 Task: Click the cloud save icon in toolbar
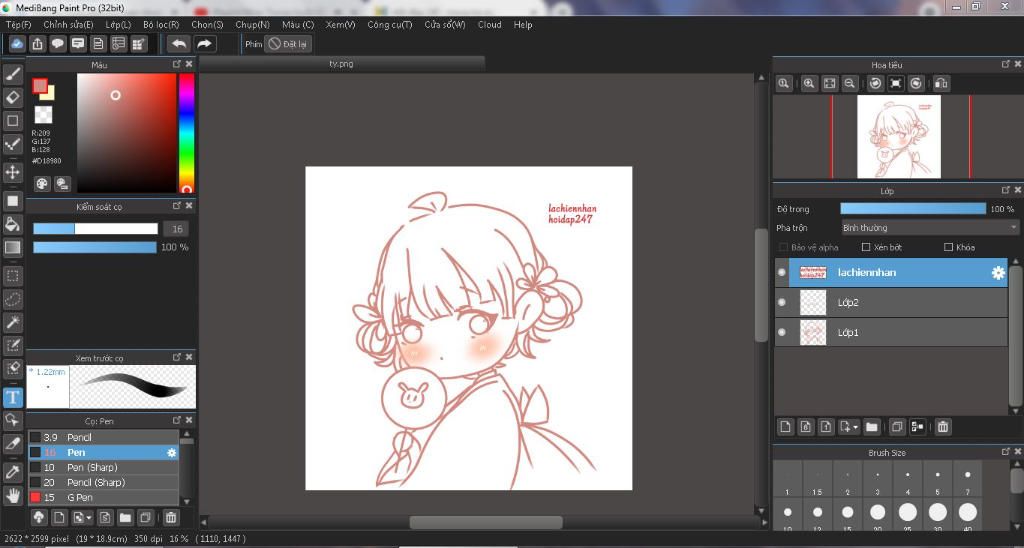click(17, 44)
